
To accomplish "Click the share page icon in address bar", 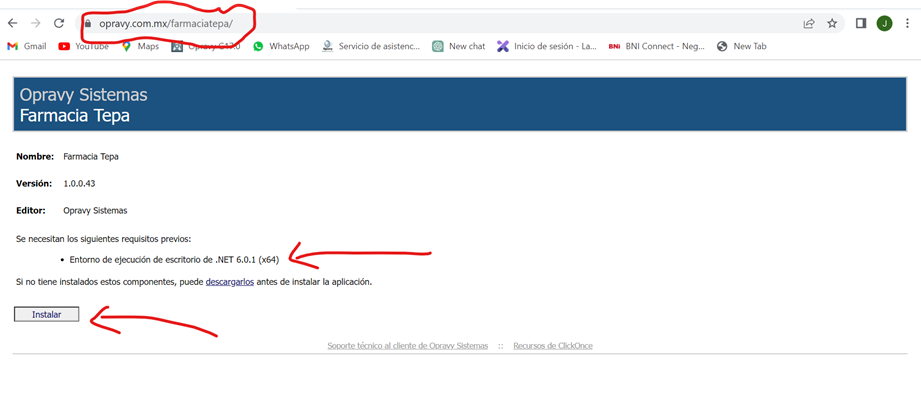I will (809, 24).
